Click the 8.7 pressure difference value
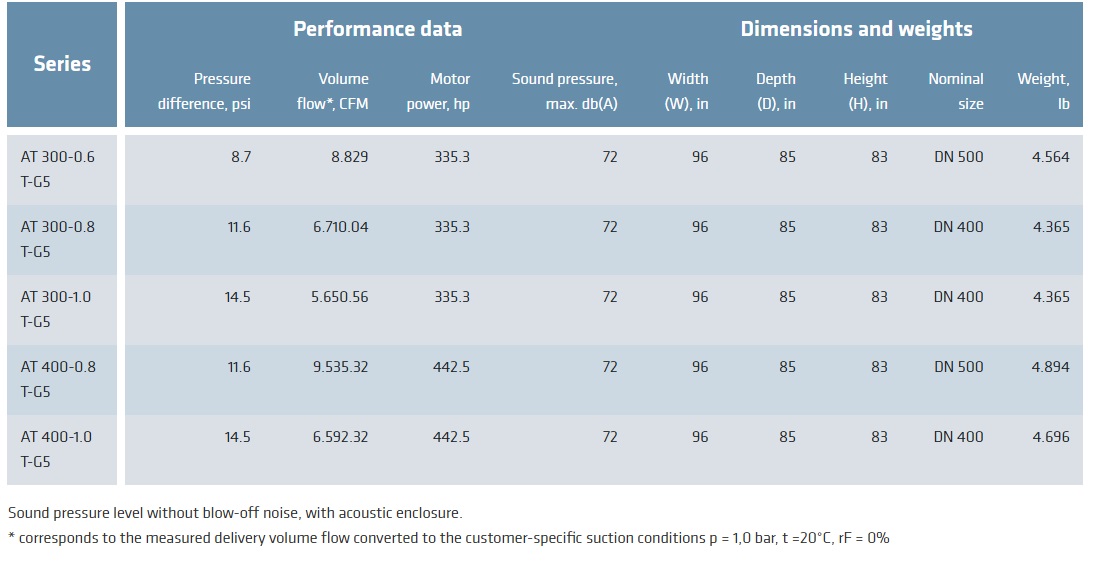The image size is (1095, 561). (239, 157)
